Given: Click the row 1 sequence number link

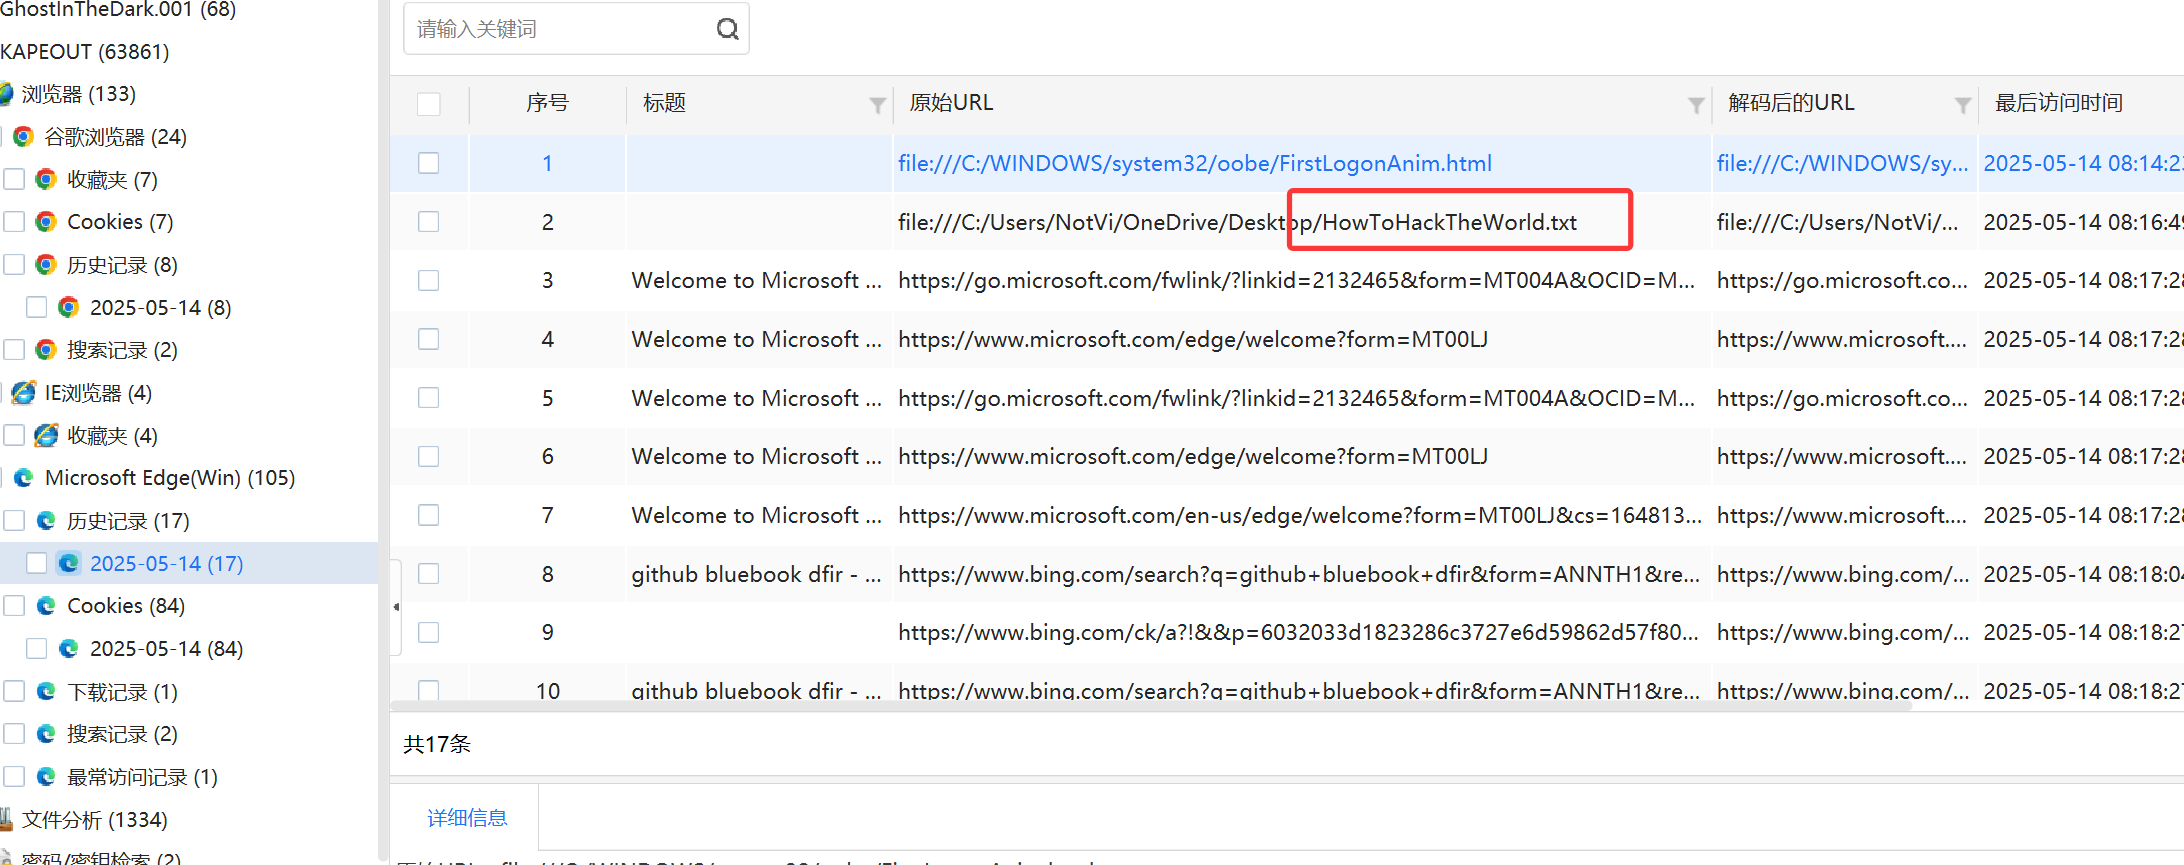Looking at the screenshot, I should [547, 163].
